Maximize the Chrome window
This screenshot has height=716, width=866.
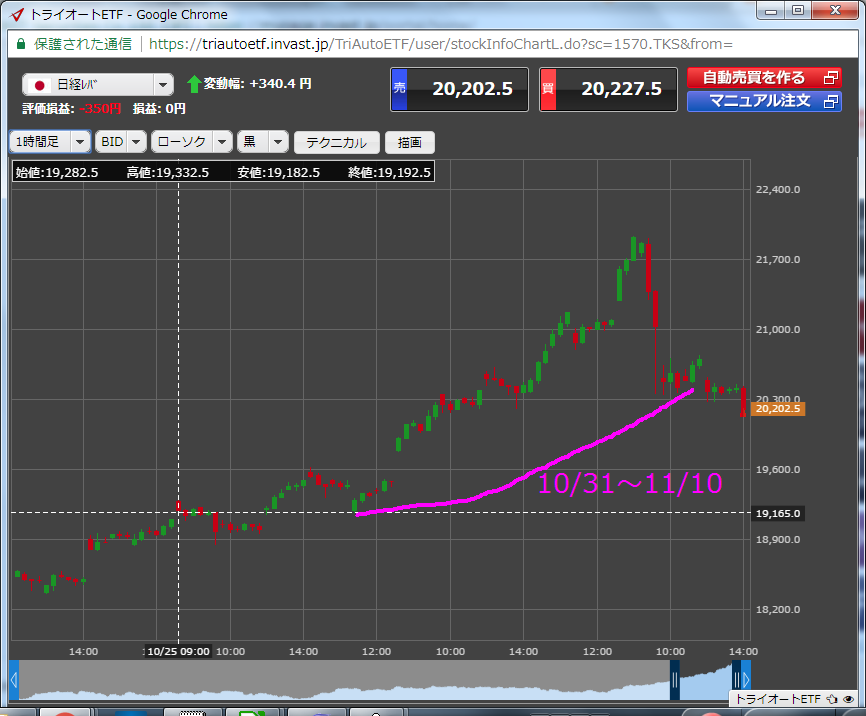pyautogui.click(x=798, y=10)
